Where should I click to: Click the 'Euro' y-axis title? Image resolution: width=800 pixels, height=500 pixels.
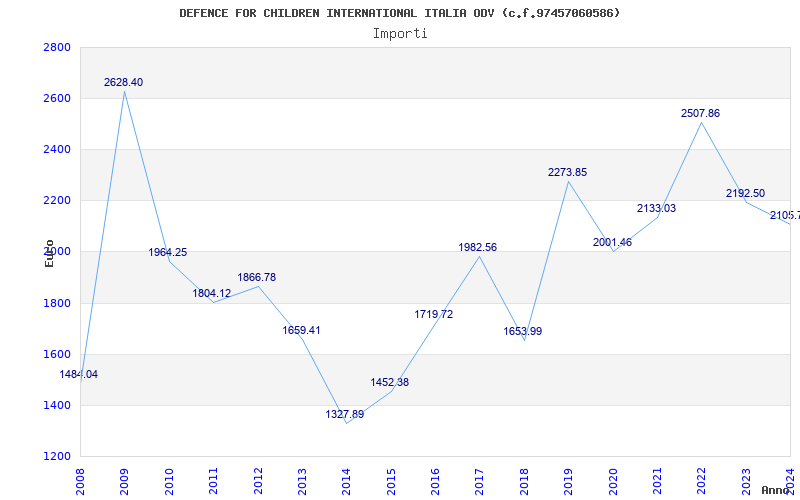coord(49,253)
